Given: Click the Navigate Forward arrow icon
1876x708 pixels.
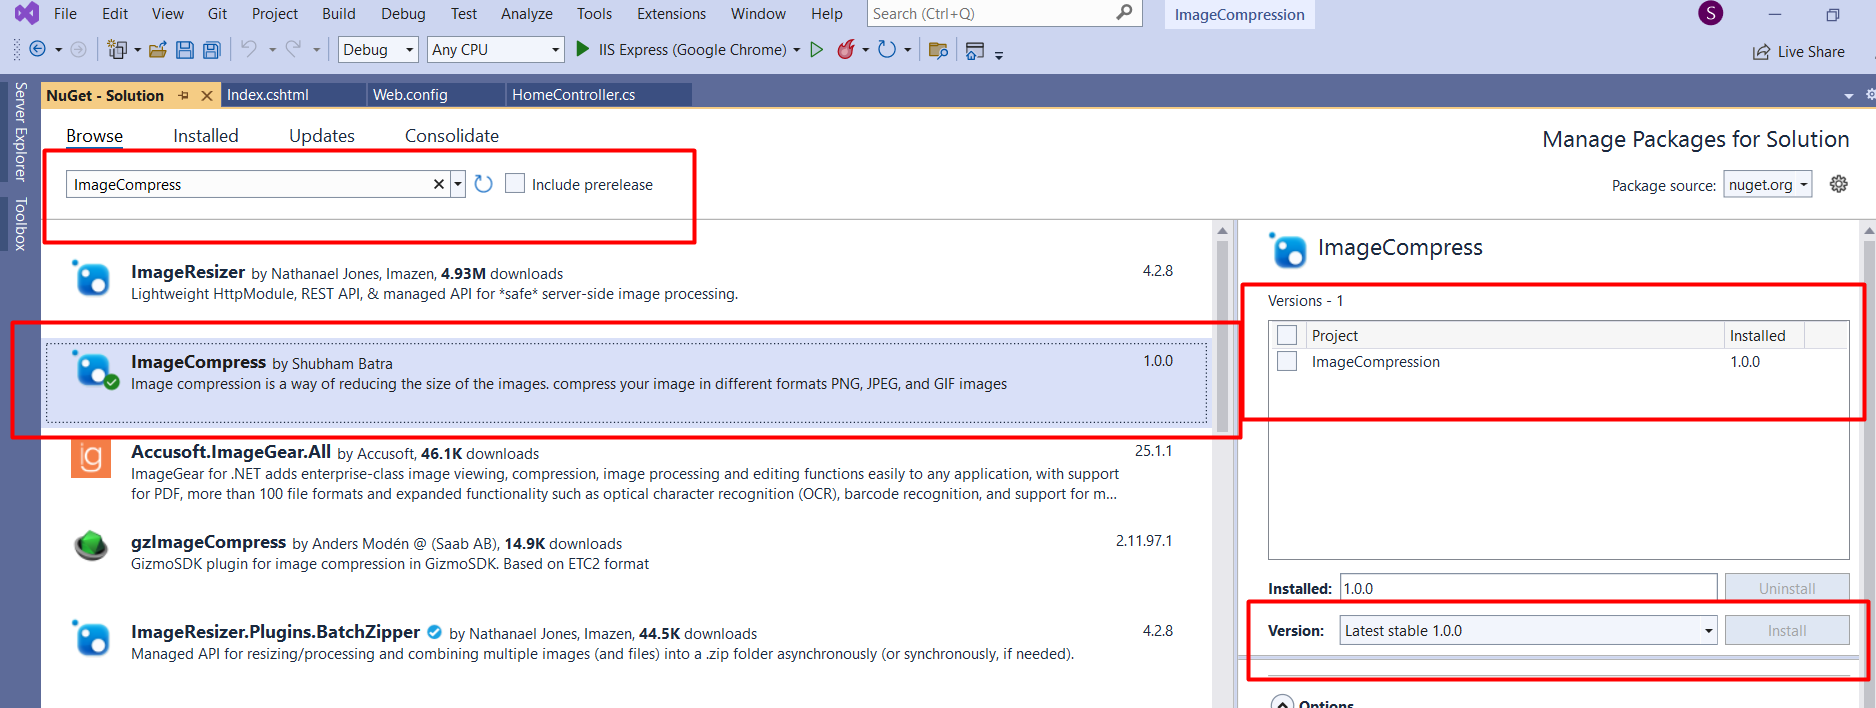Looking at the screenshot, I should tap(78, 49).
